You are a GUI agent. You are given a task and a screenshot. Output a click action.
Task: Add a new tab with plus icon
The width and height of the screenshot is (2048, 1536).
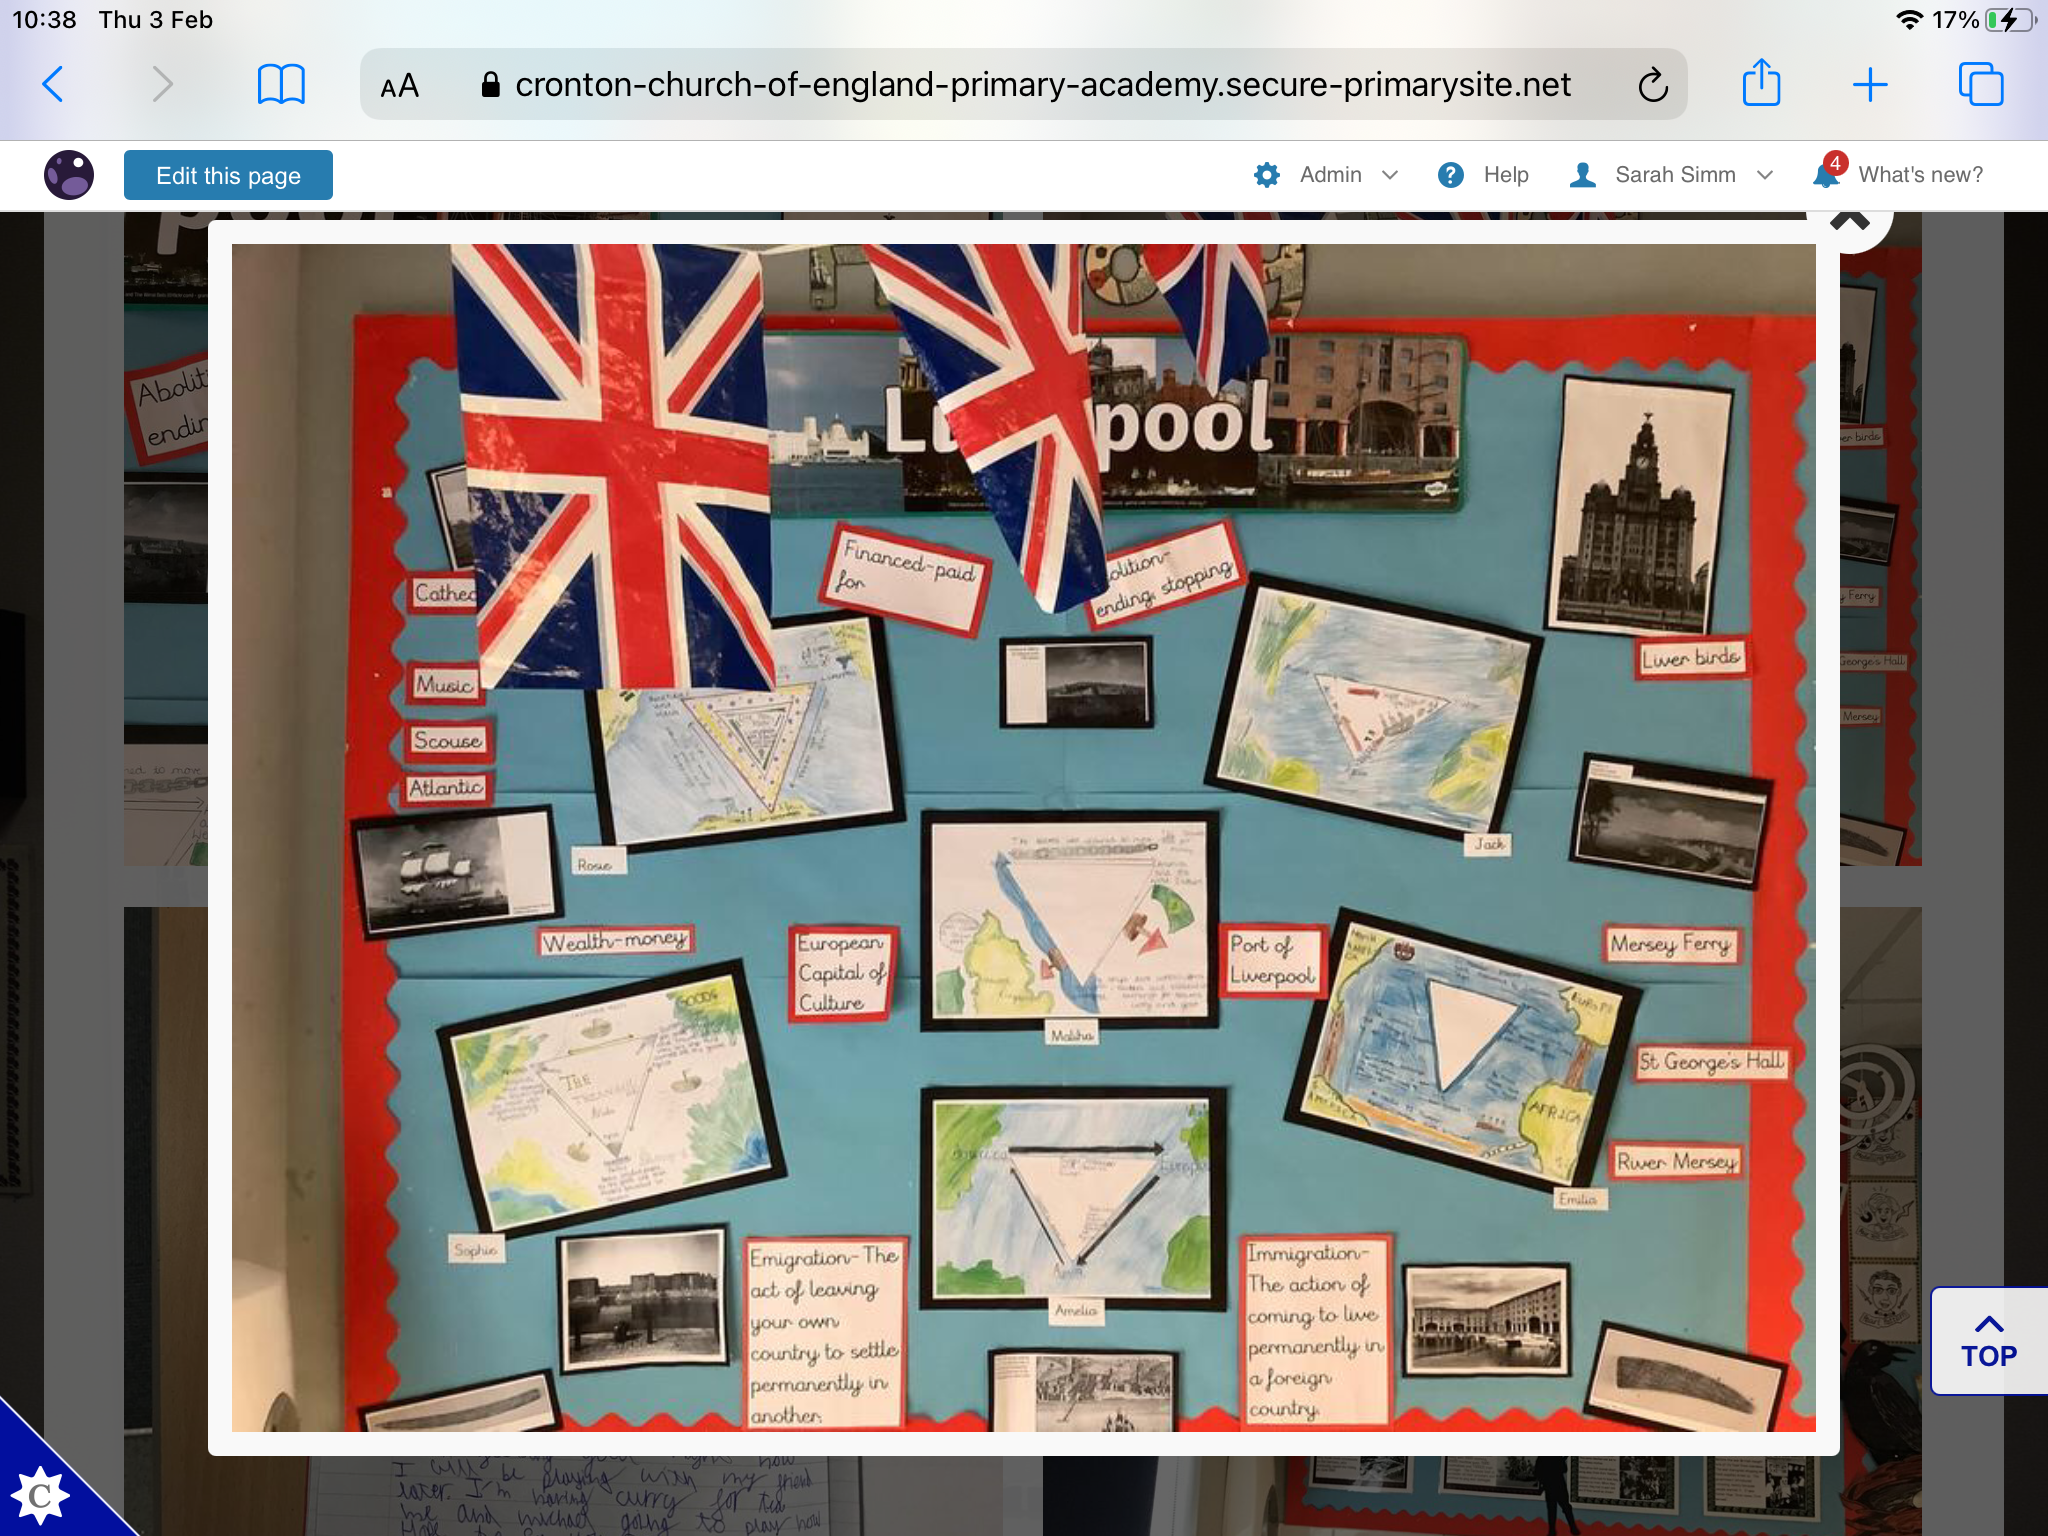tap(1869, 85)
